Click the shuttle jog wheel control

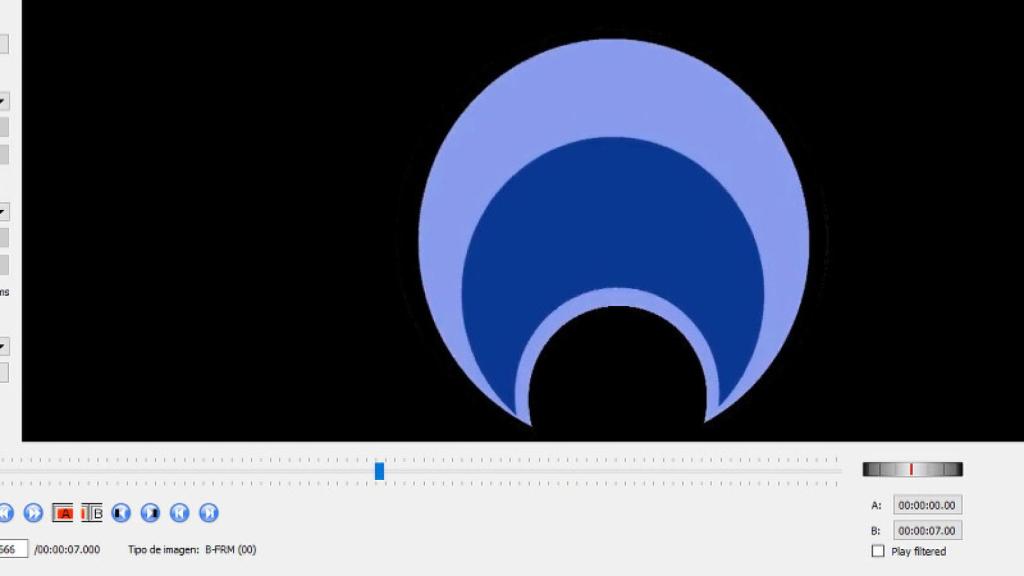point(912,467)
